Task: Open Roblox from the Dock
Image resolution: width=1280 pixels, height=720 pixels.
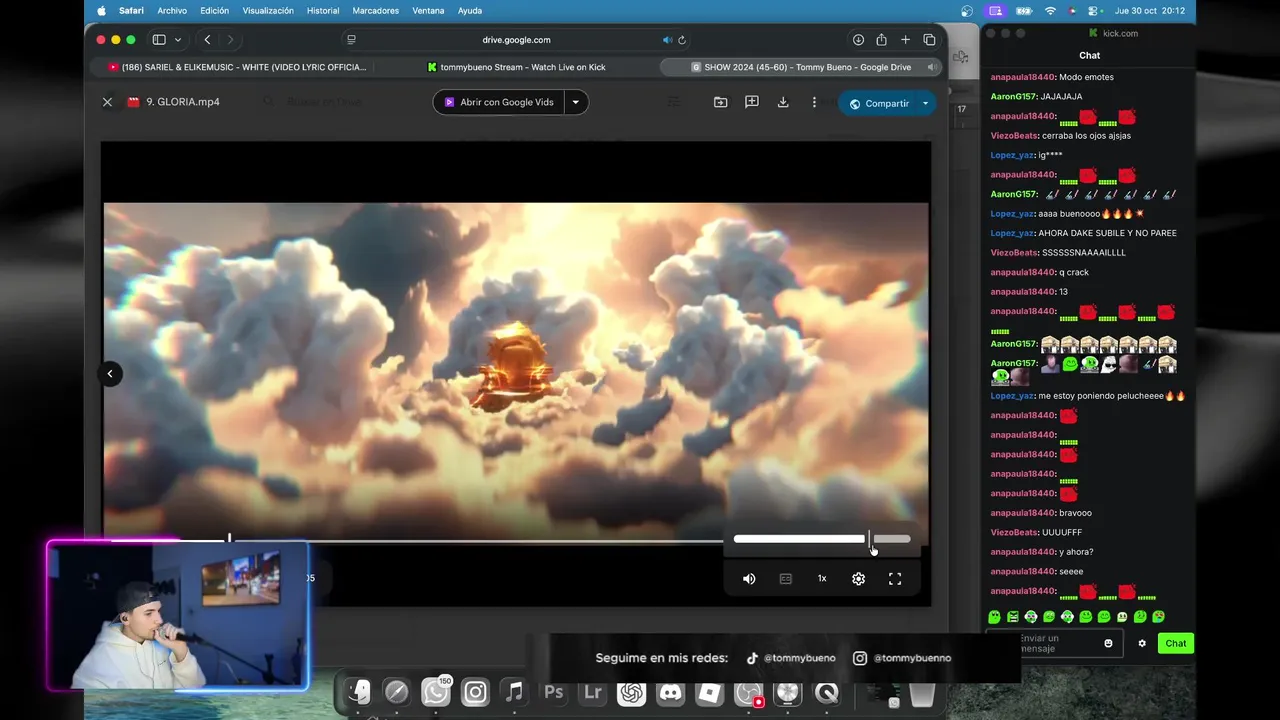Action: (709, 692)
